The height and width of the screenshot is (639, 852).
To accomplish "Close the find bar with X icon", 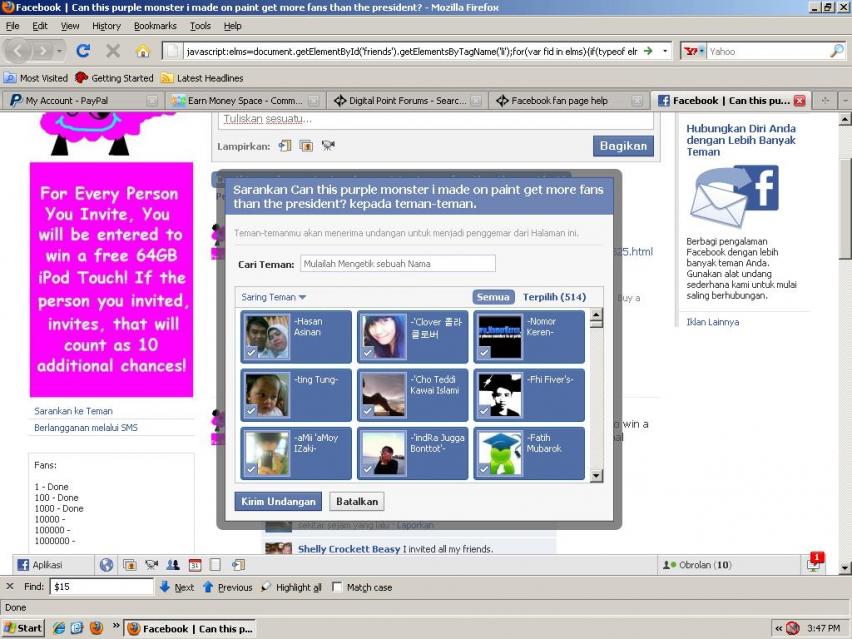I will tap(10, 587).
